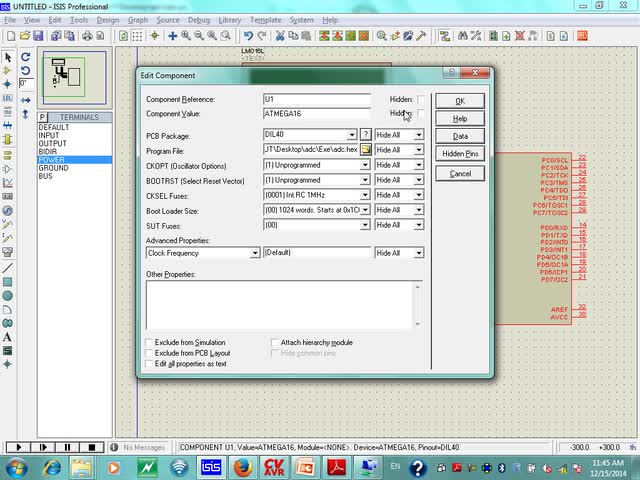Viewport: 640px width, 480px height.
Task: Open the SUT Fuses dropdown
Action: point(365,225)
